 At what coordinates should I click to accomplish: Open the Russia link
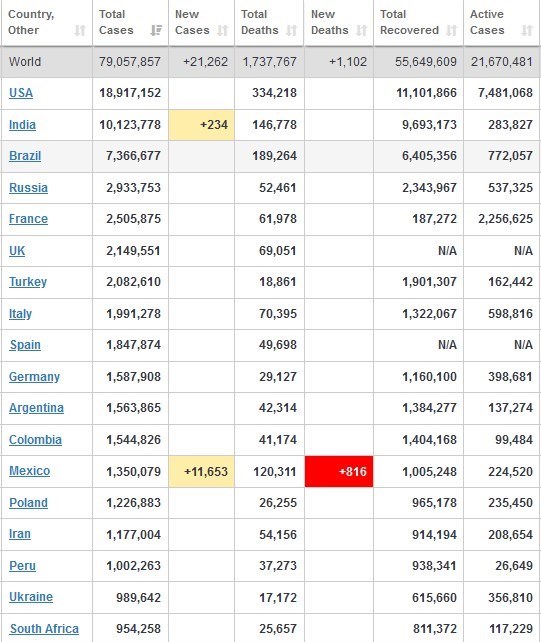(28, 188)
